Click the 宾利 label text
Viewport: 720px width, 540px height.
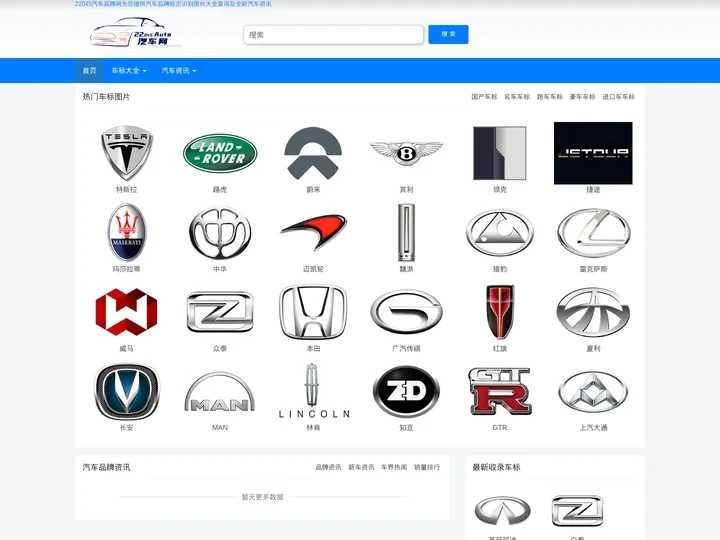pos(406,189)
